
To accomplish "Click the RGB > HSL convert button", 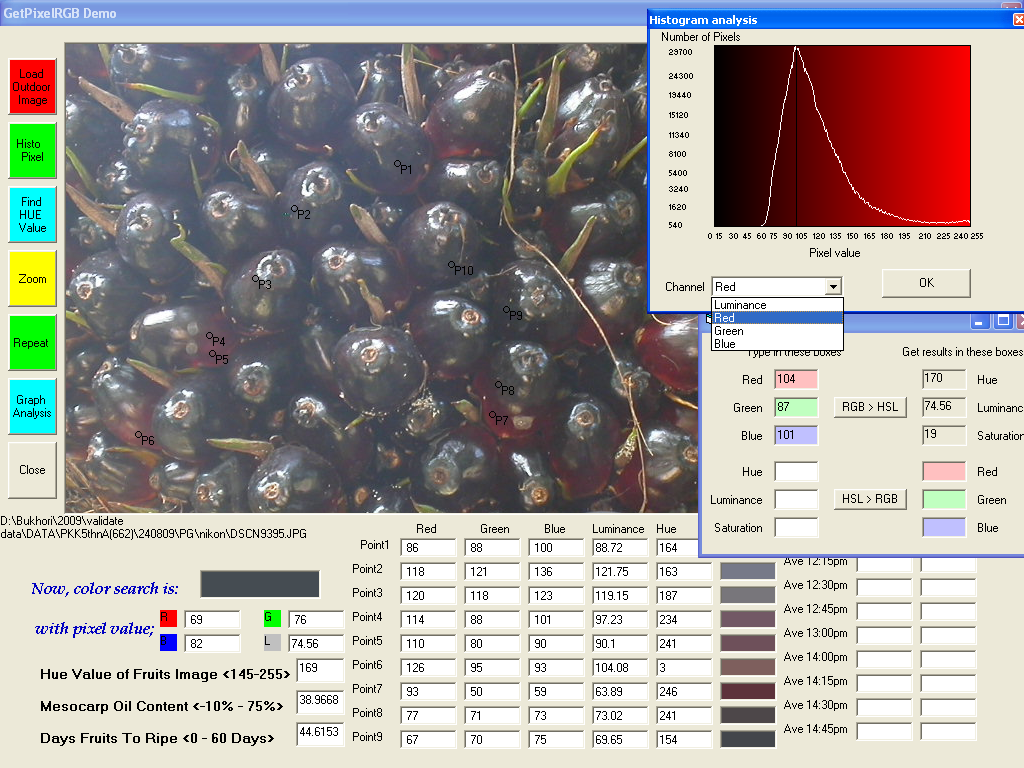I will pyautogui.click(x=869, y=407).
